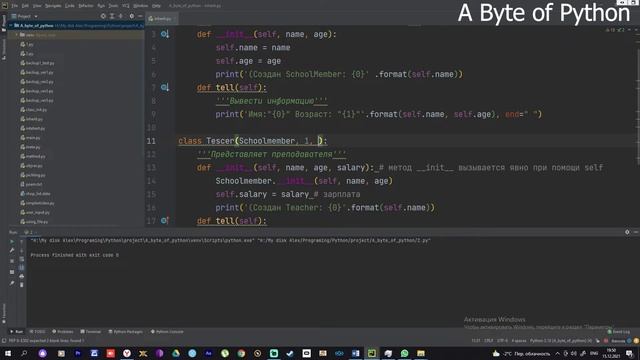Clear all Run console output with trash icon
640x360 pixels.
tap(22, 284)
